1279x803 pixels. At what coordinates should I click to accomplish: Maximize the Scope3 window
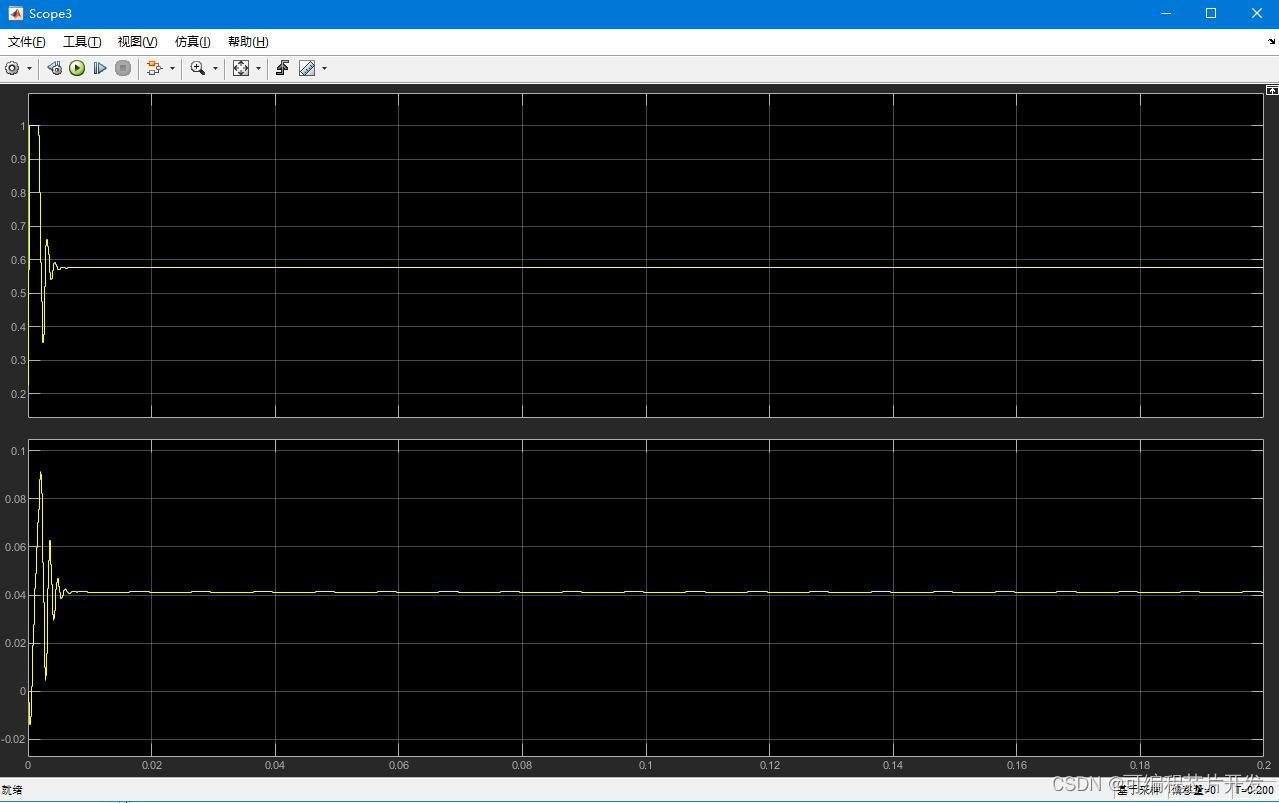click(x=1211, y=13)
